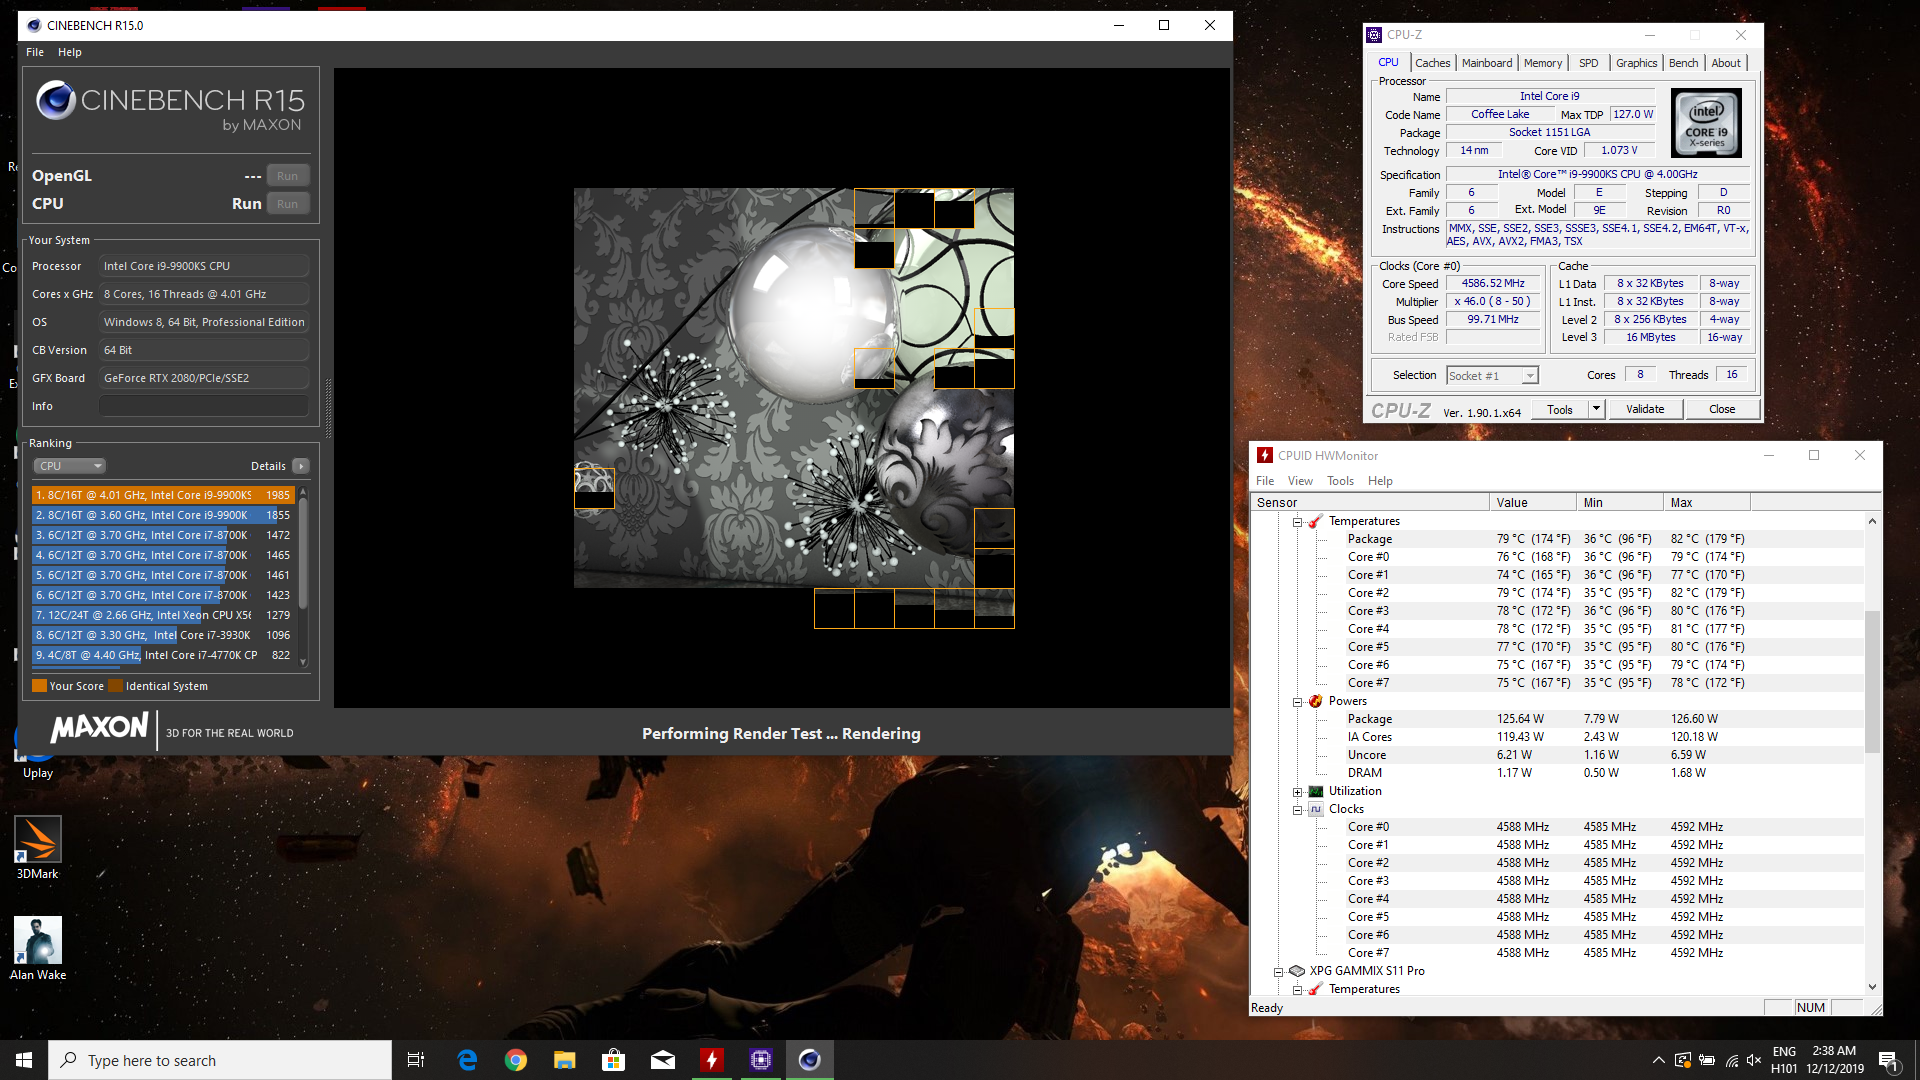1920x1080 pixels.
Task: Click the Run button next to CPU
Action: click(x=287, y=204)
